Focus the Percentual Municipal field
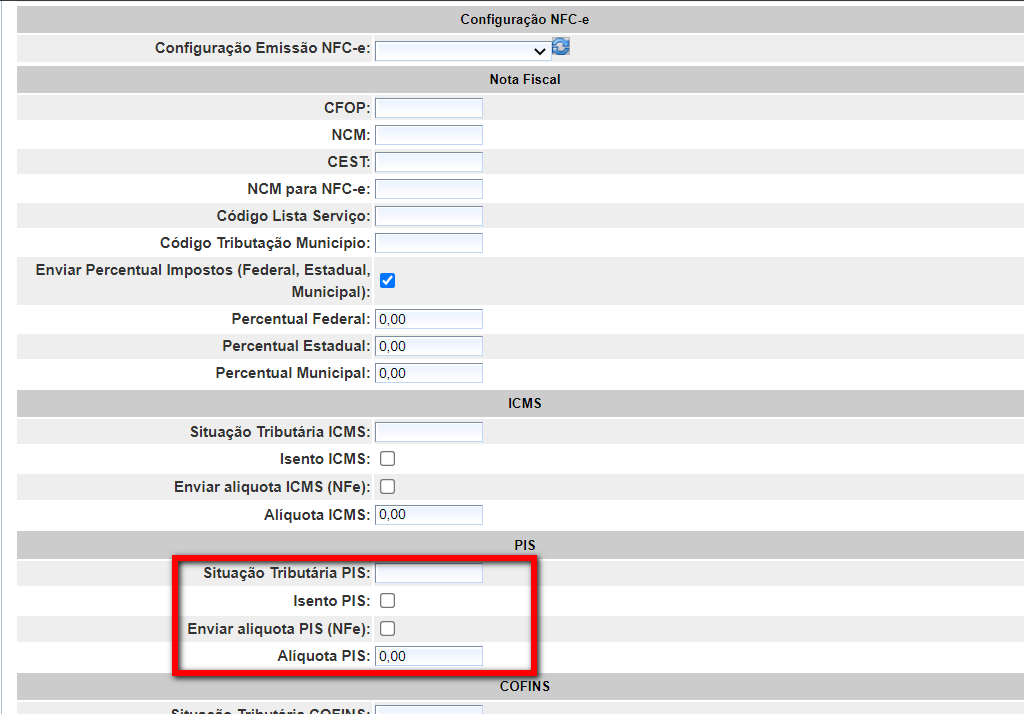This screenshot has width=1024, height=714. [428, 373]
